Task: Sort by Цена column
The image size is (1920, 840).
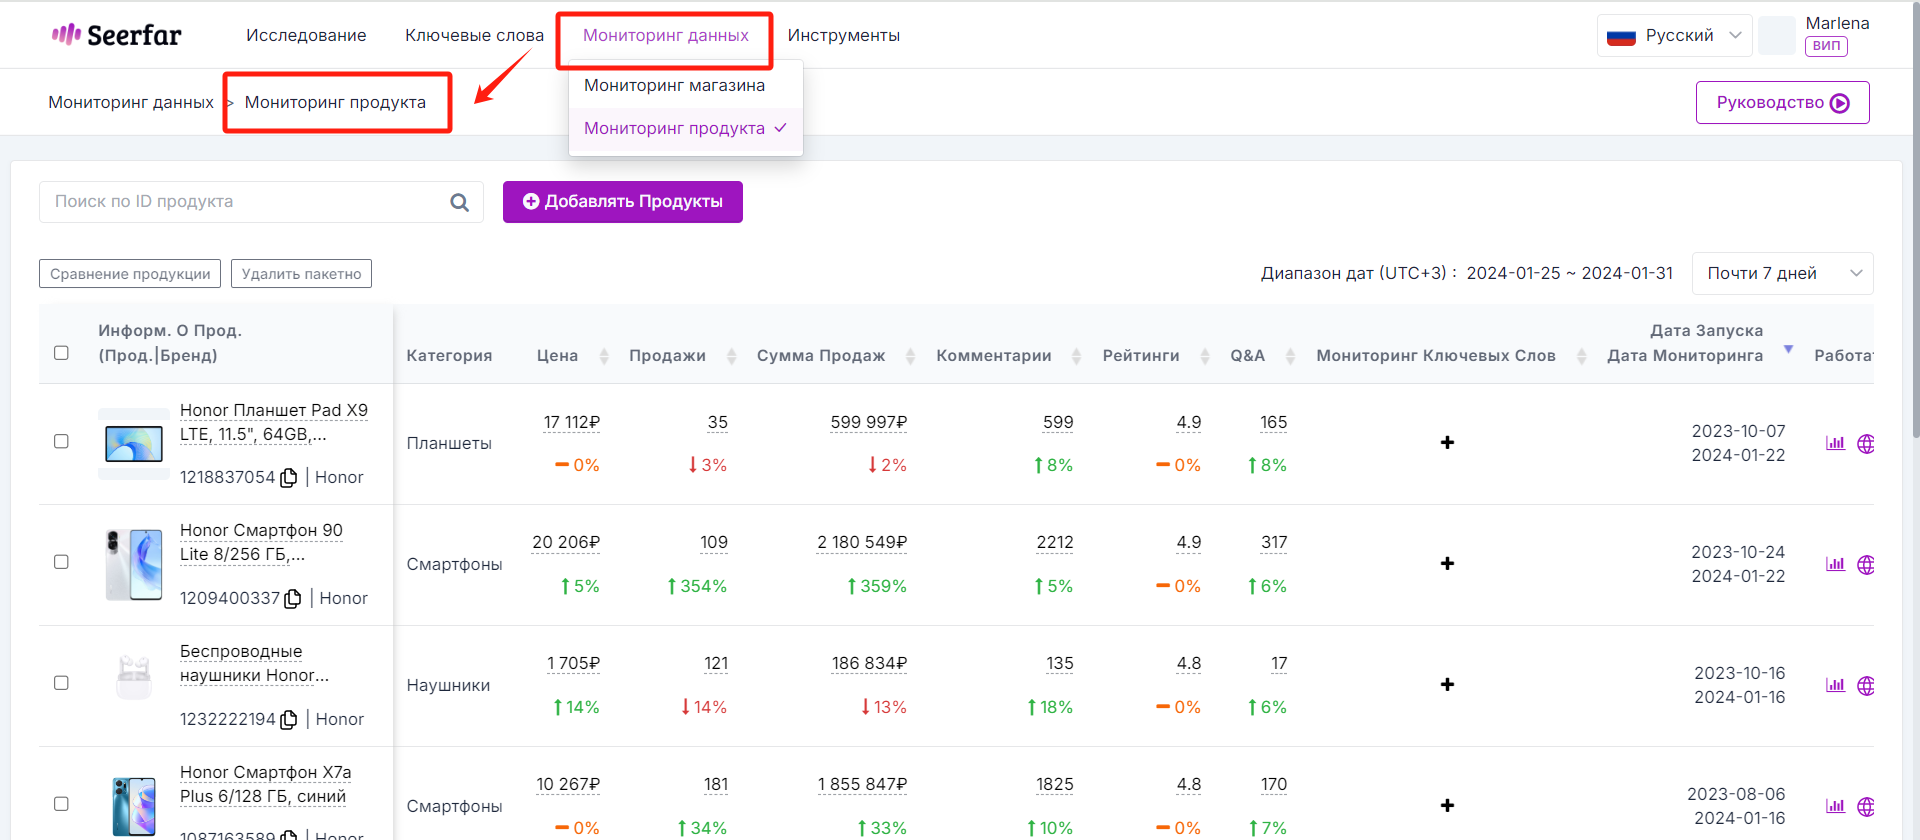Action: point(604,356)
